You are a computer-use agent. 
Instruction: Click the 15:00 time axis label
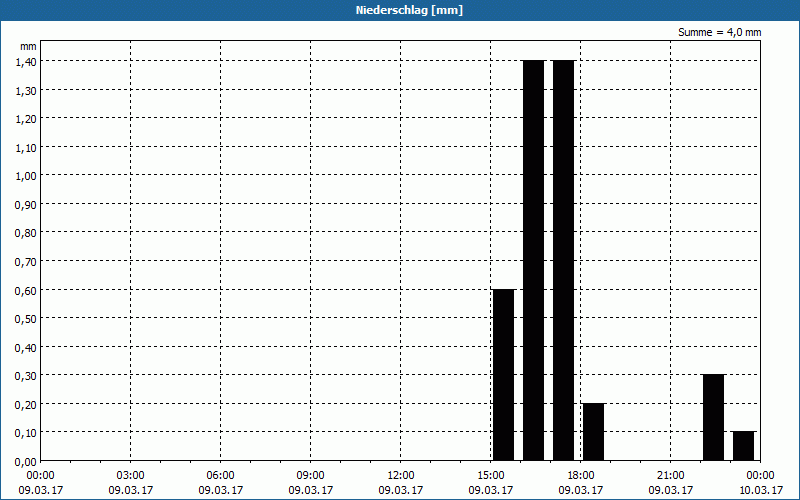click(490, 476)
